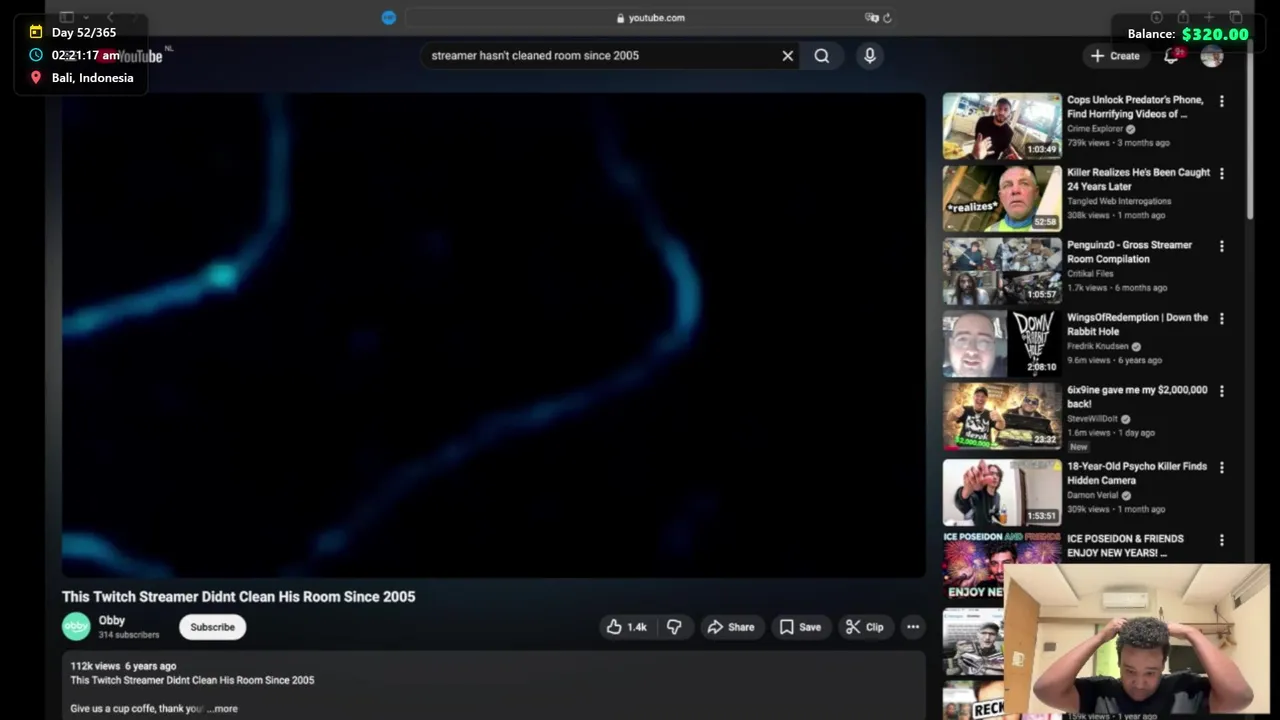The image size is (1280, 720).
Task: Subscribe to the Obby channel
Action: (x=212, y=627)
